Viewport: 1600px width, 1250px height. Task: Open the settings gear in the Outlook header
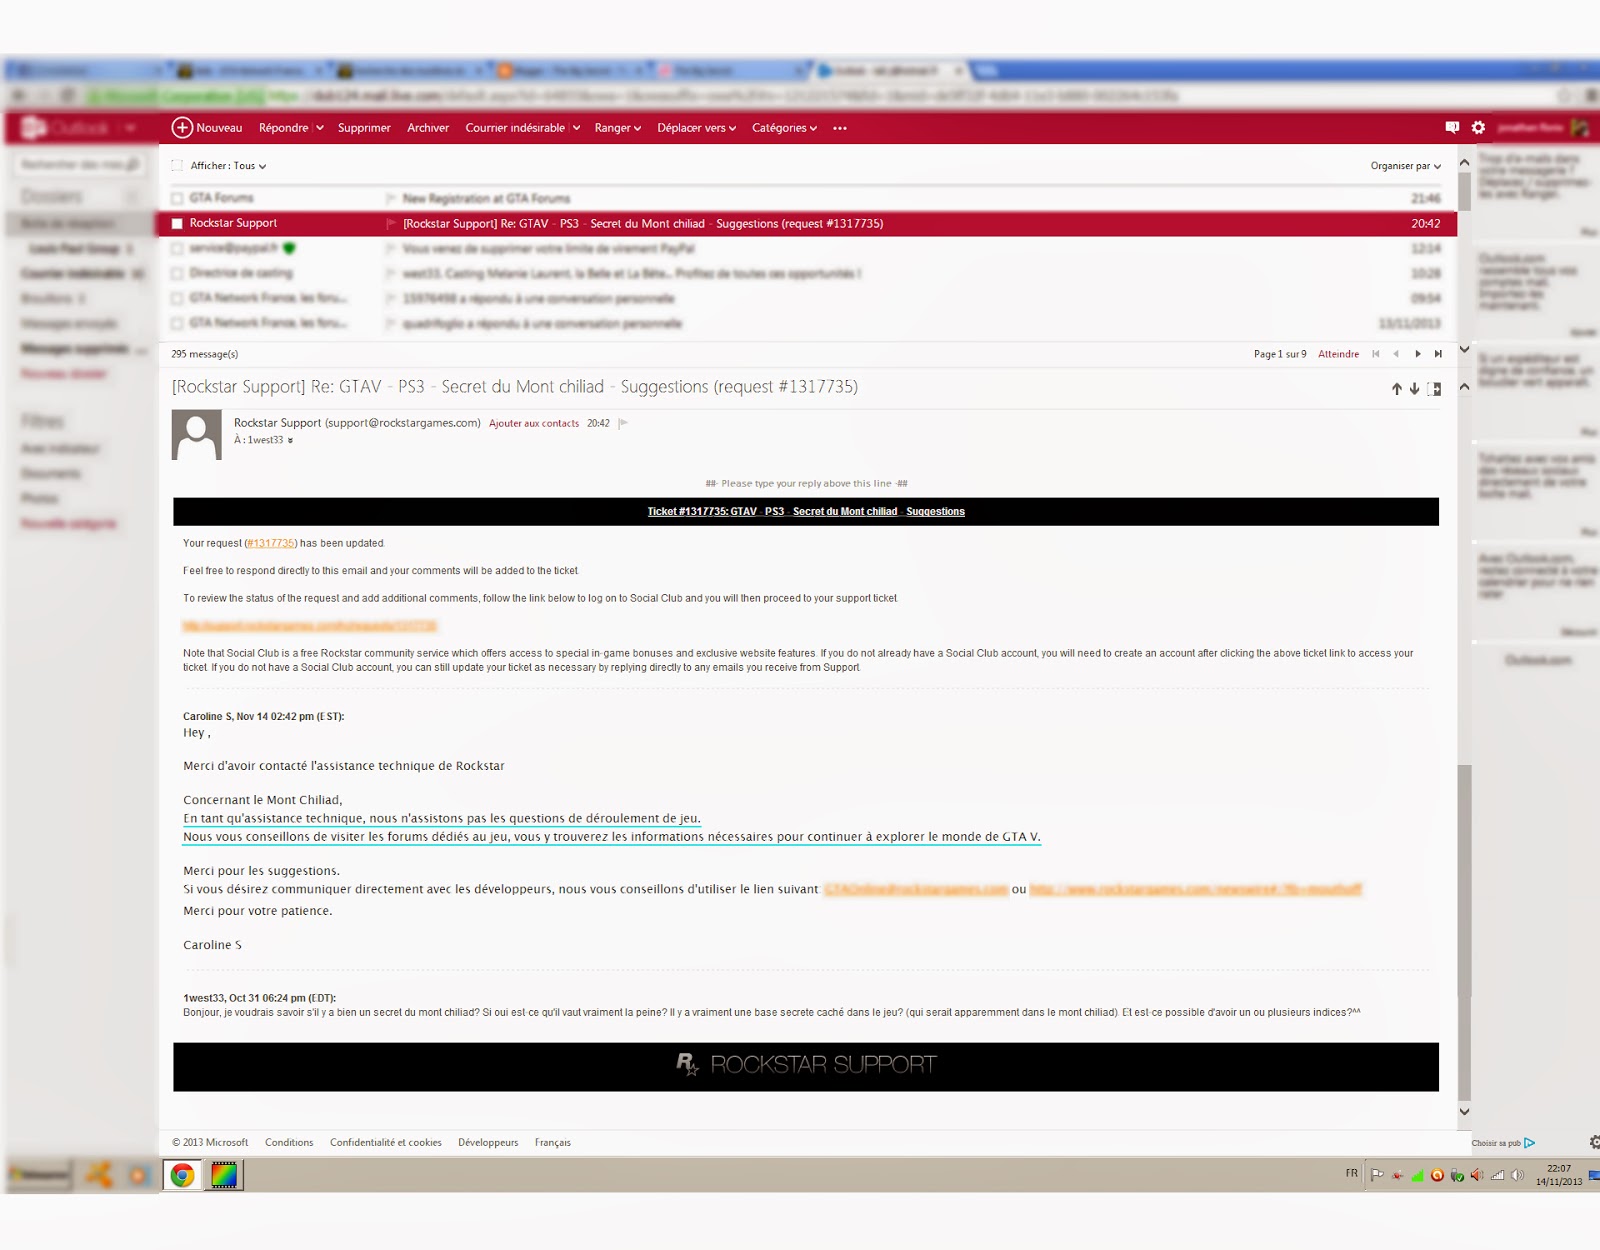1478,127
